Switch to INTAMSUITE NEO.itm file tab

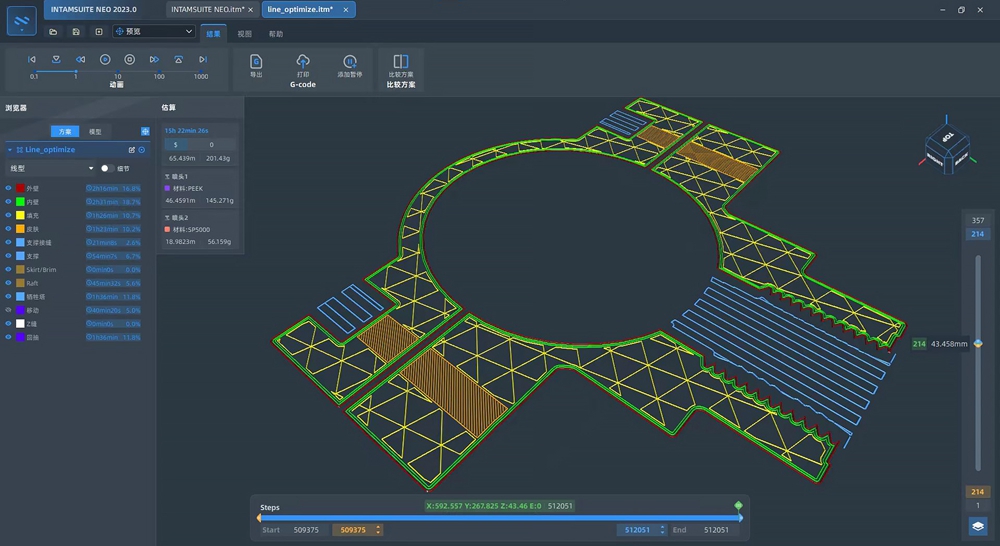point(207,9)
